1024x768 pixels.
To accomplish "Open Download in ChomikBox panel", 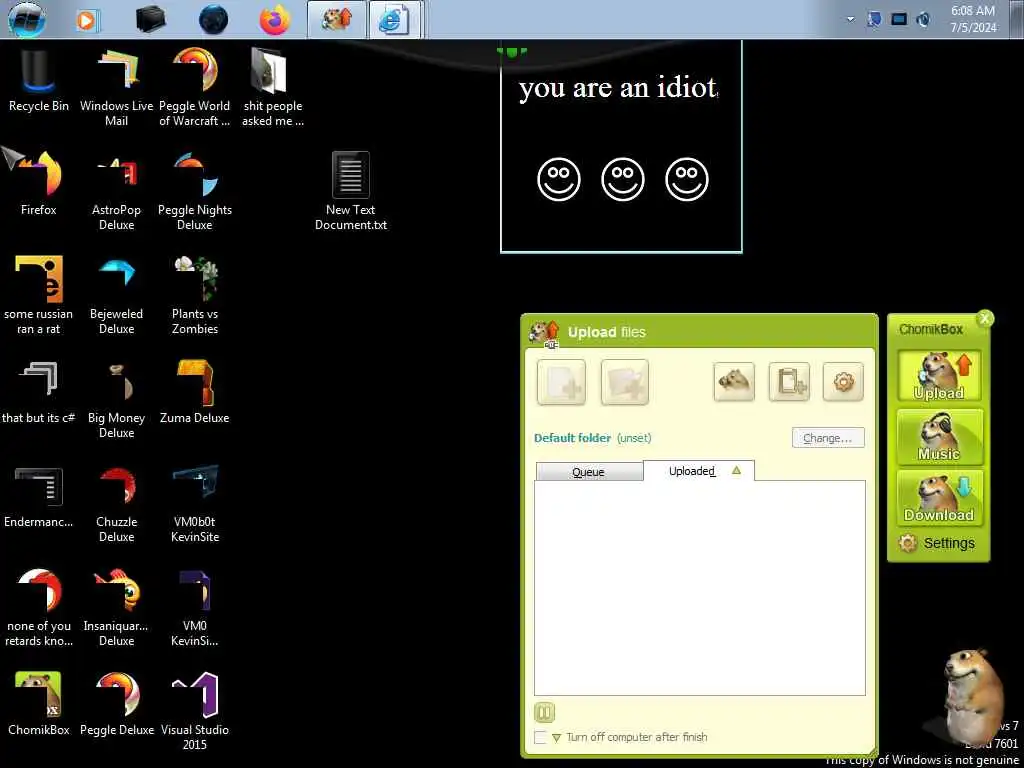I will (x=939, y=498).
